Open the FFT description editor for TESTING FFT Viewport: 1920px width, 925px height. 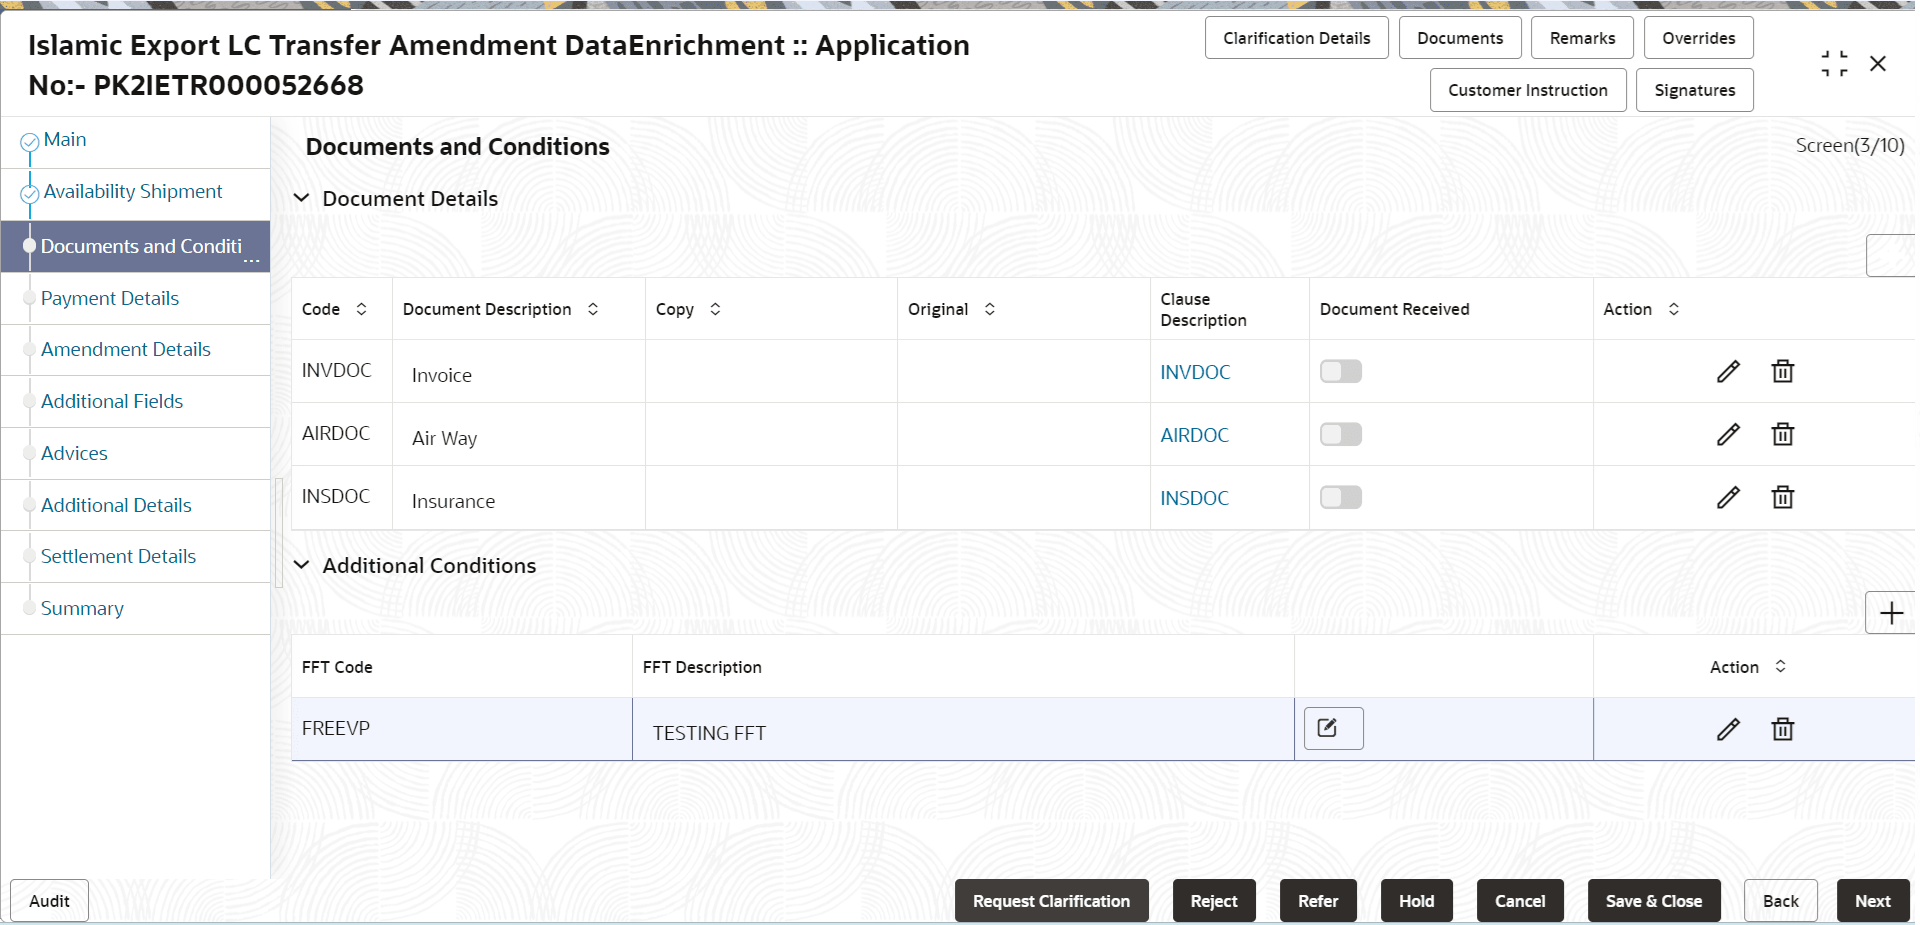tap(1332, 728)
